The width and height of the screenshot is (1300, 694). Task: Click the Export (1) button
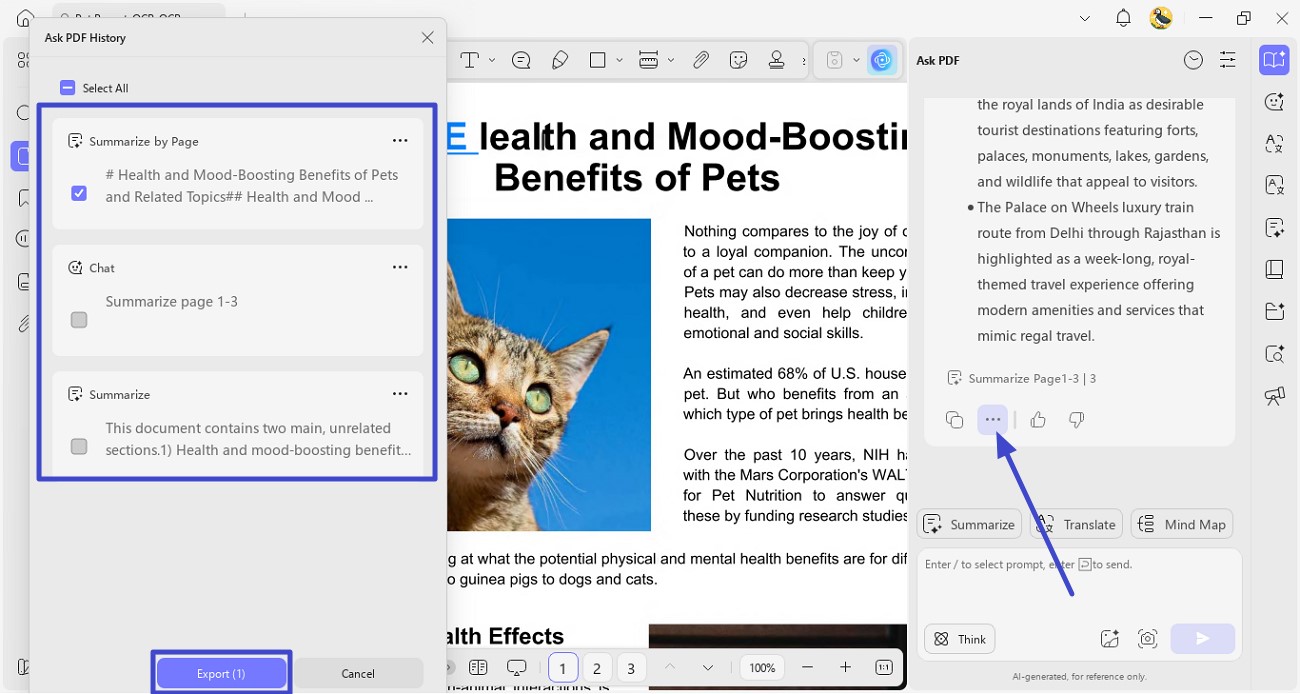pyautogui.click(x=221, y=673)
